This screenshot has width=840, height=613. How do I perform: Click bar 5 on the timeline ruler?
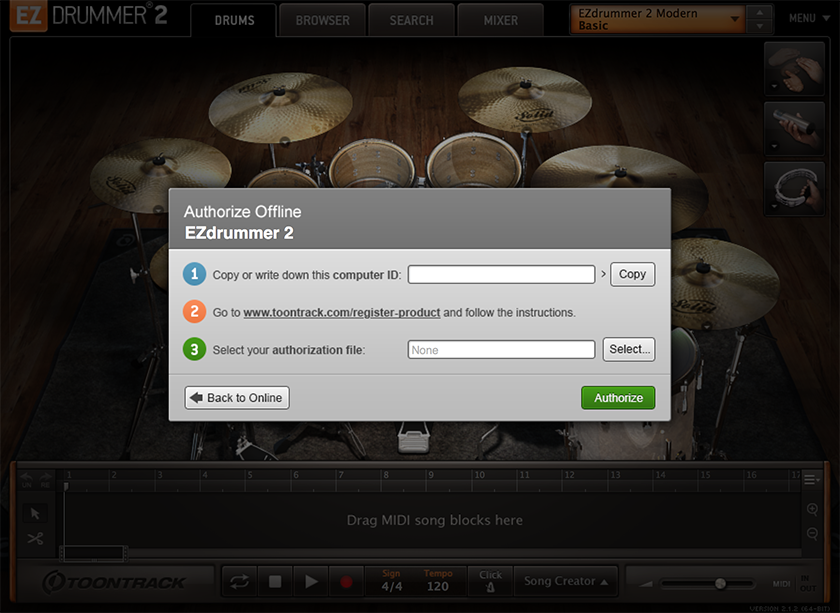click(x=250, y=475)
